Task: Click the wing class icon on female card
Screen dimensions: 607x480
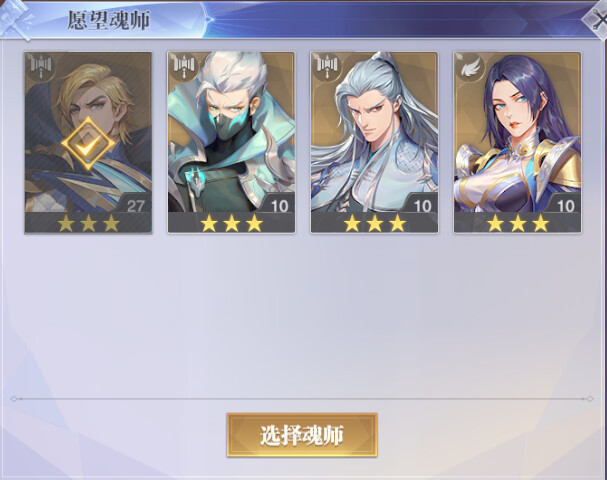Action: point(470,68)
